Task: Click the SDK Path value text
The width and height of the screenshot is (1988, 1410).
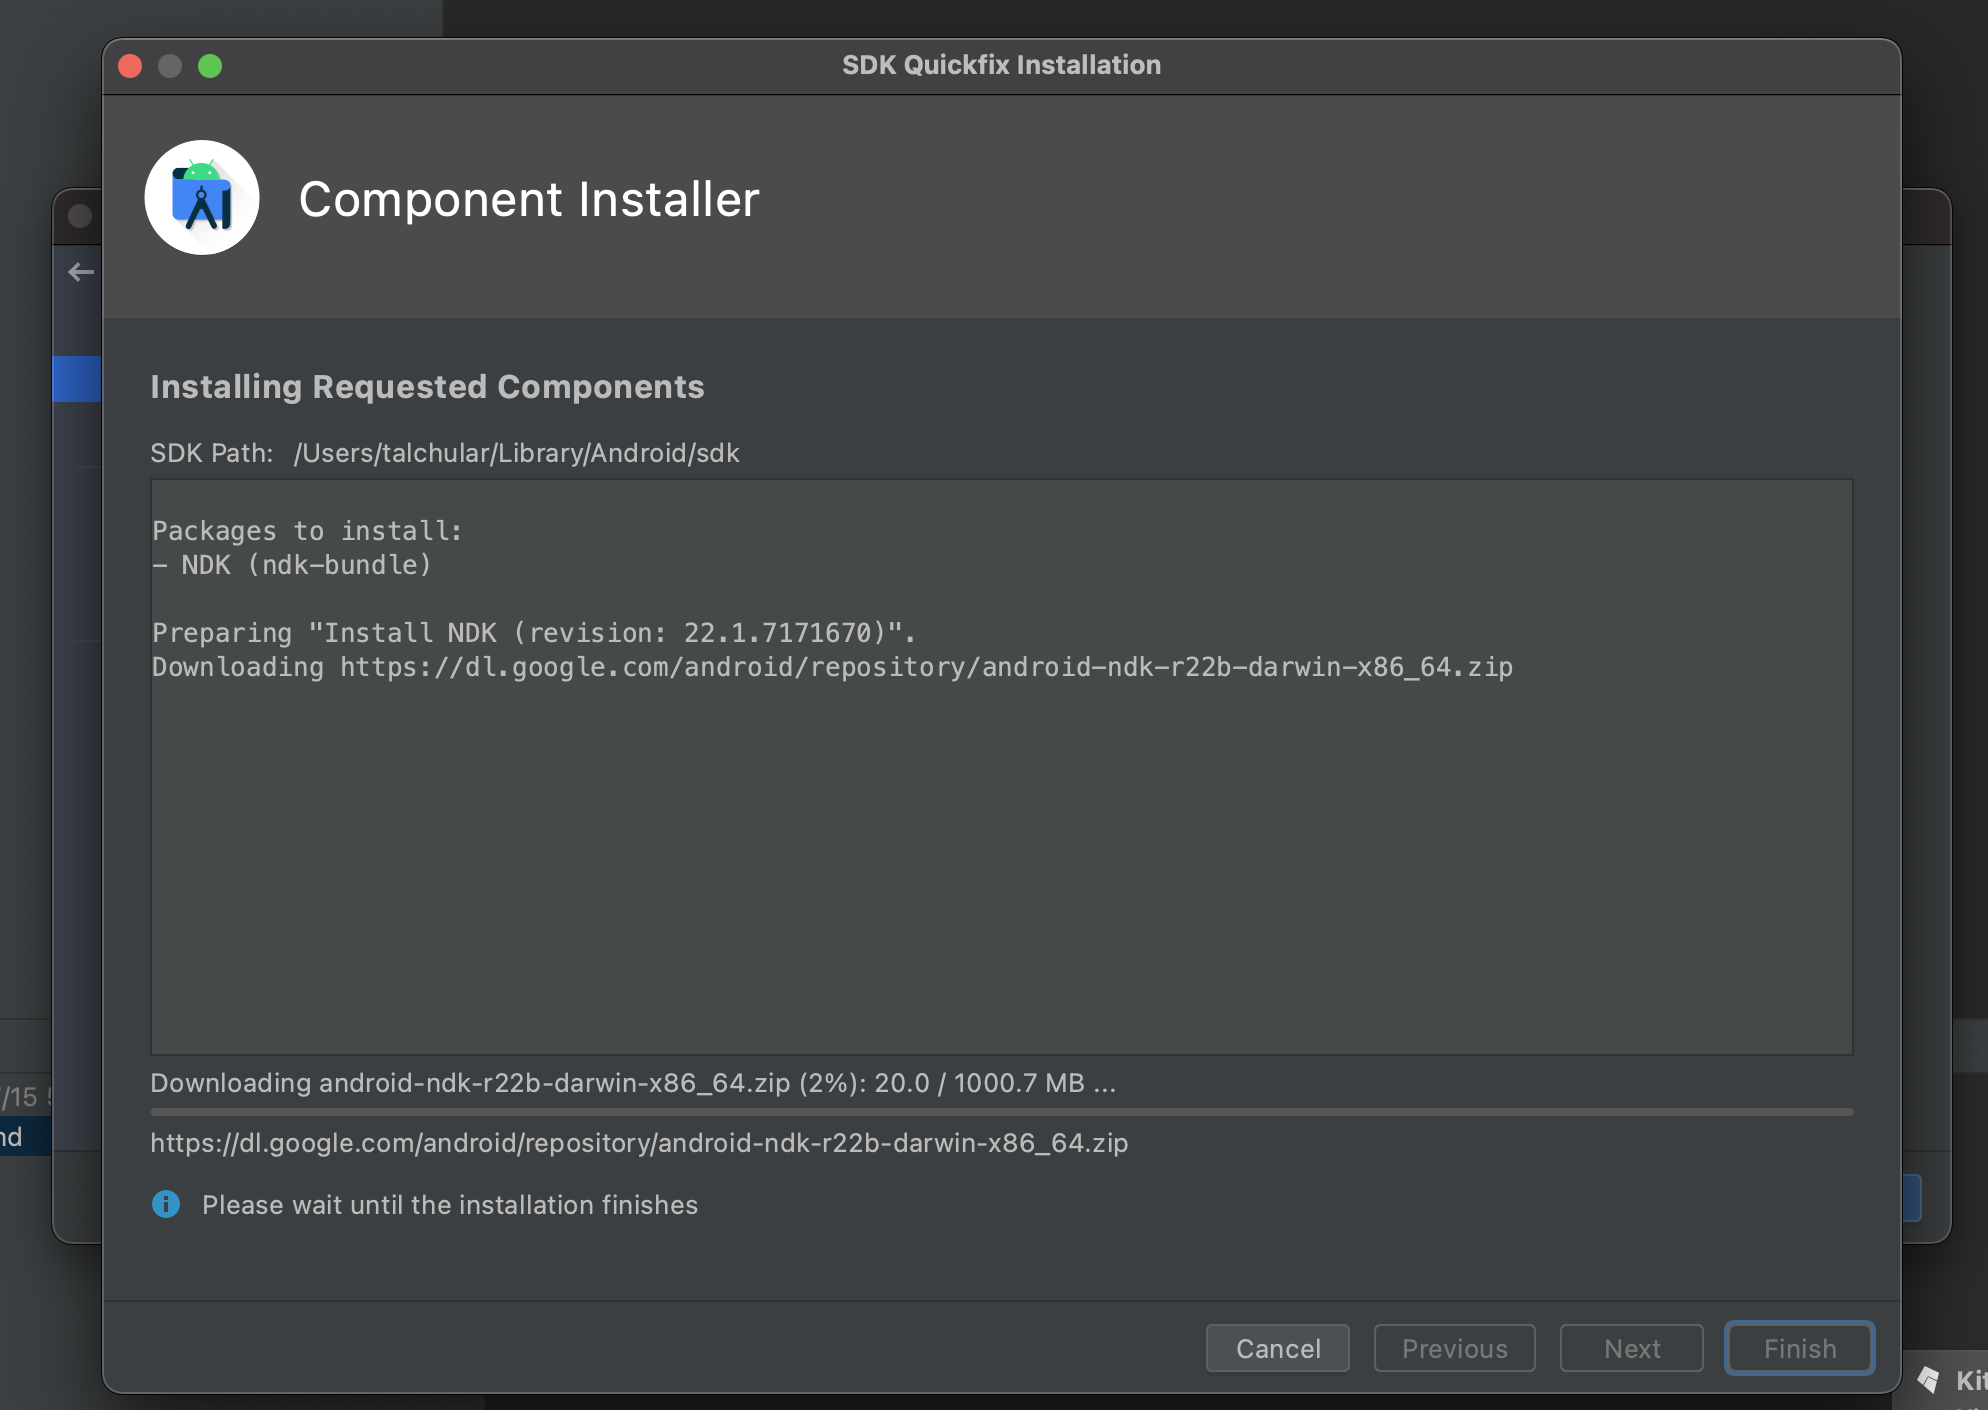Action: click(x=516, y=453)
